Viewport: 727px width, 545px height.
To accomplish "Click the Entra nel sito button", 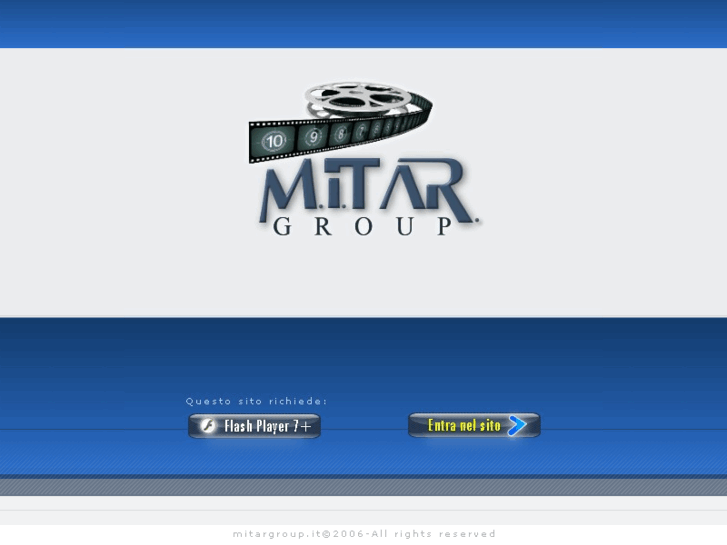I will [x=474, y=425].
